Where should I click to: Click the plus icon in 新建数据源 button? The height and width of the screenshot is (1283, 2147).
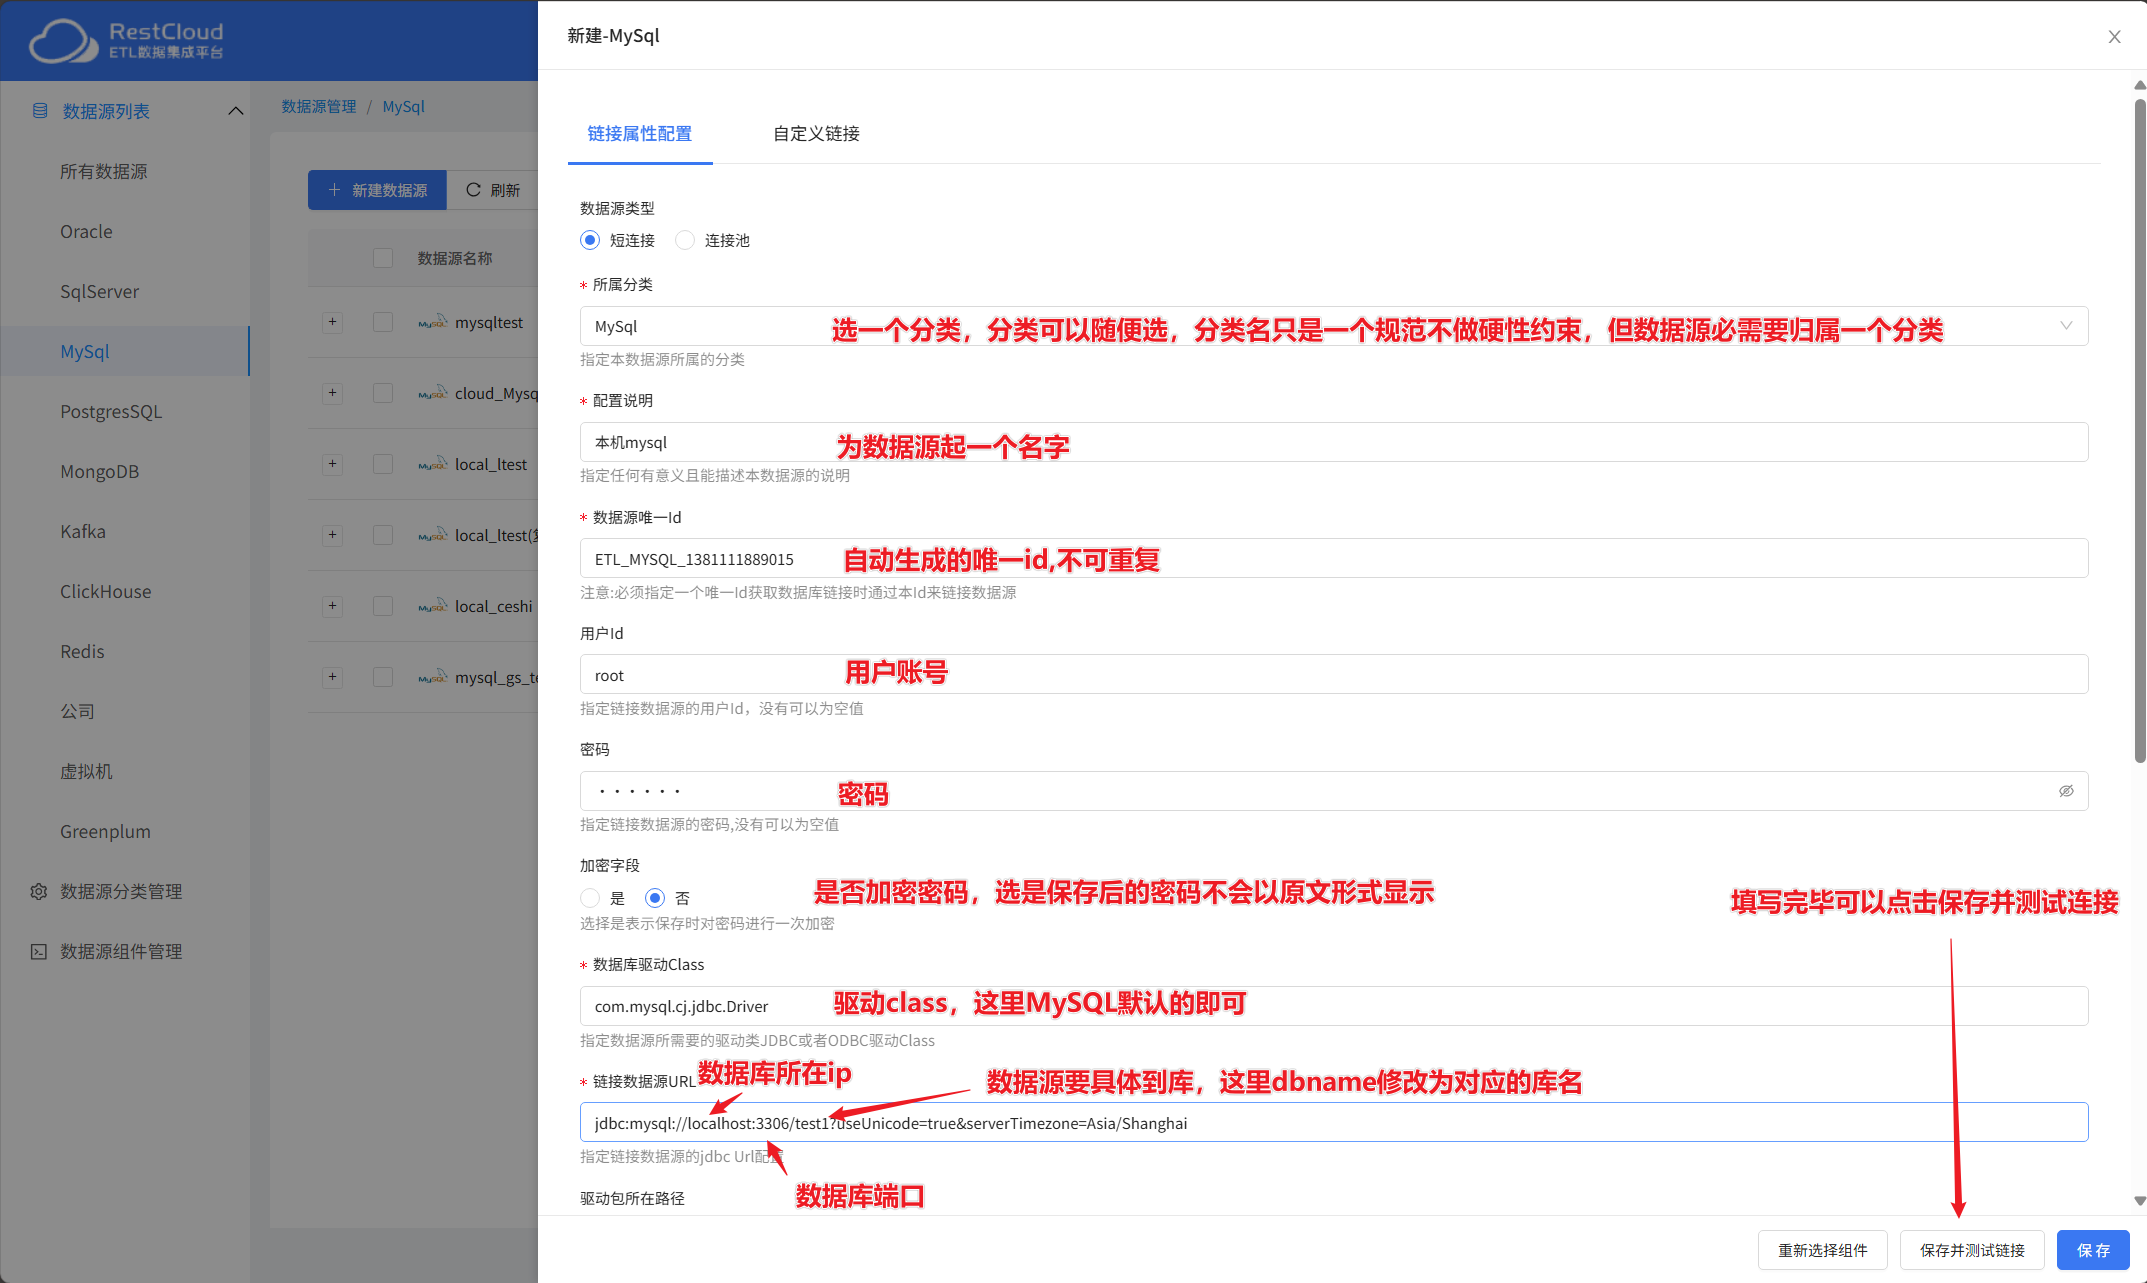click(x=334, y=190)
